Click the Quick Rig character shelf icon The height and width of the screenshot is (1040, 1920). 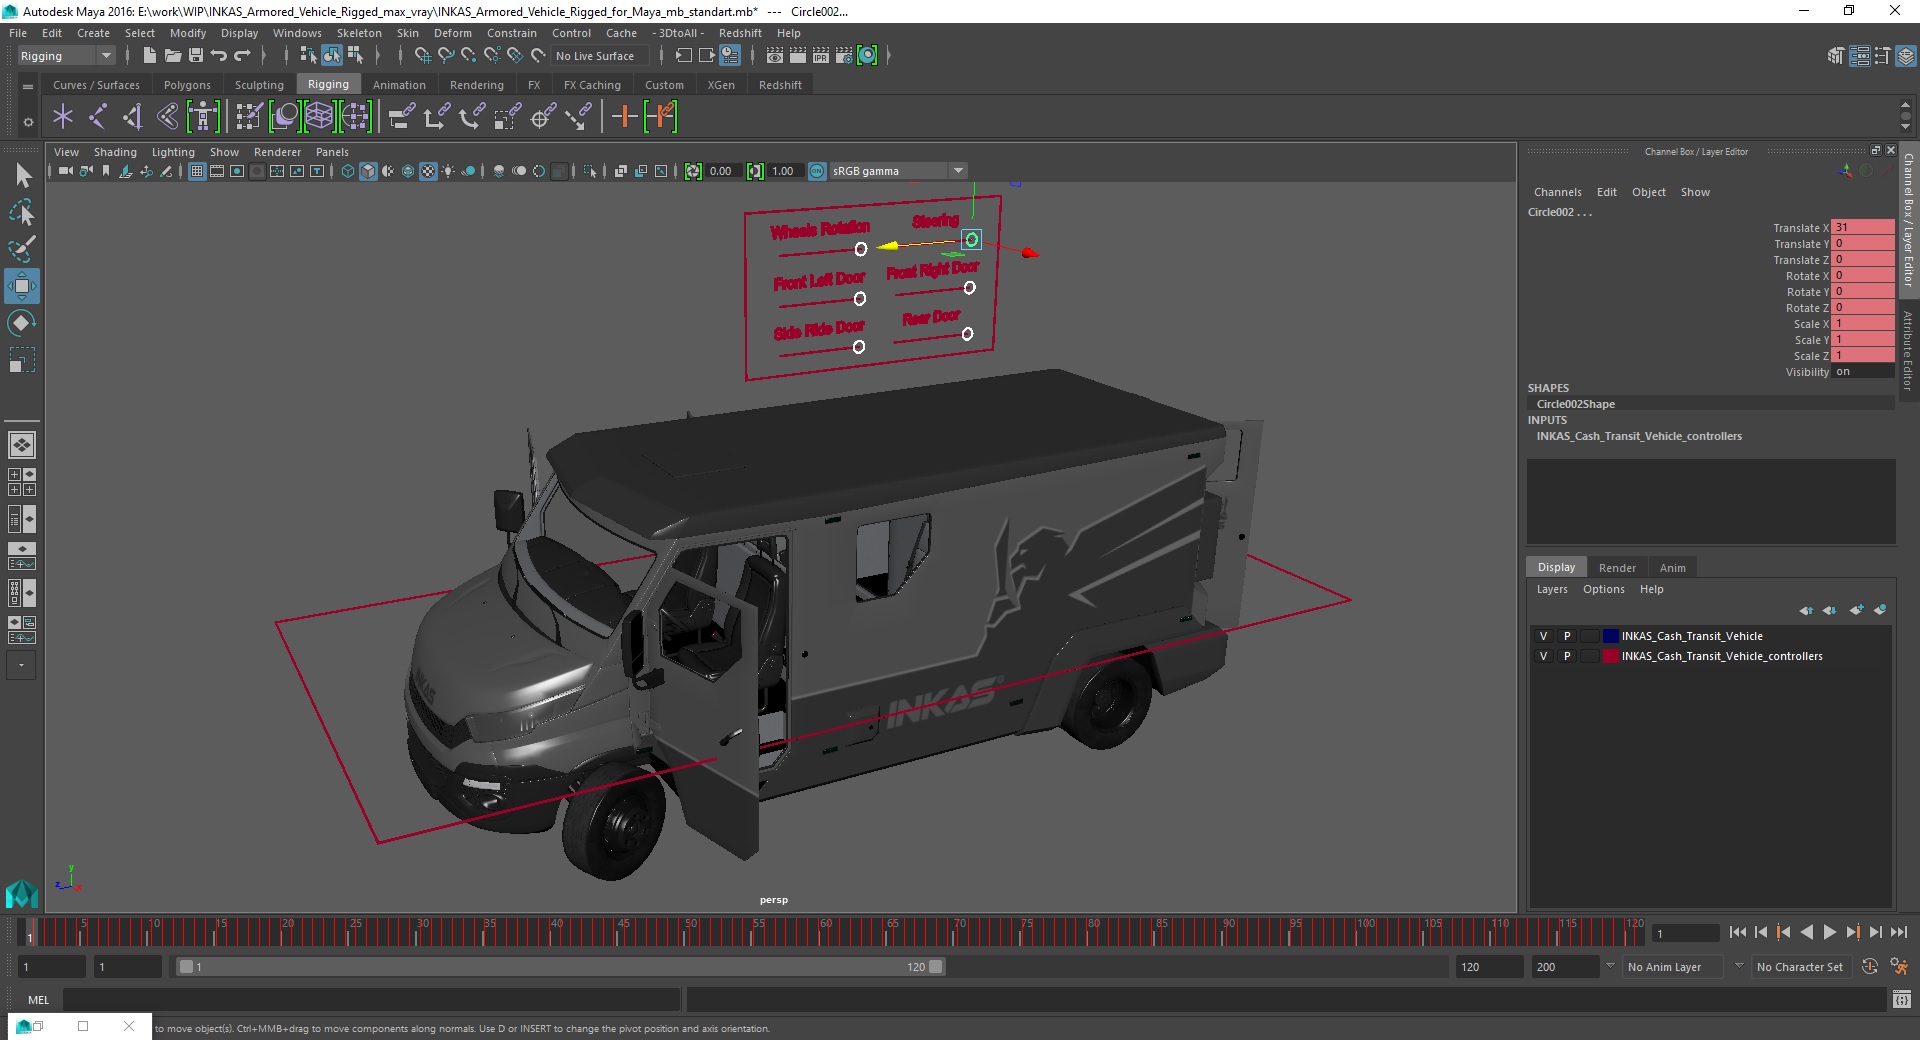click(x=203, y=117)
